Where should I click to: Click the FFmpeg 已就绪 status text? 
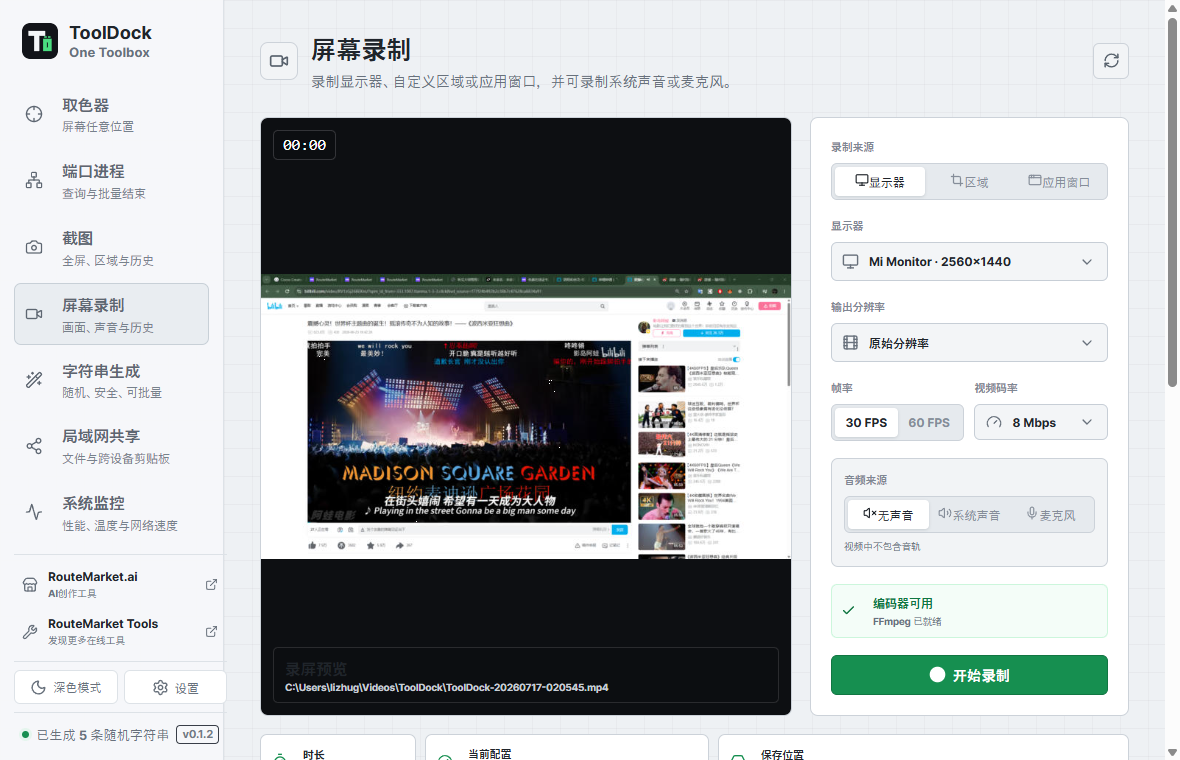(x=907, y=622)
